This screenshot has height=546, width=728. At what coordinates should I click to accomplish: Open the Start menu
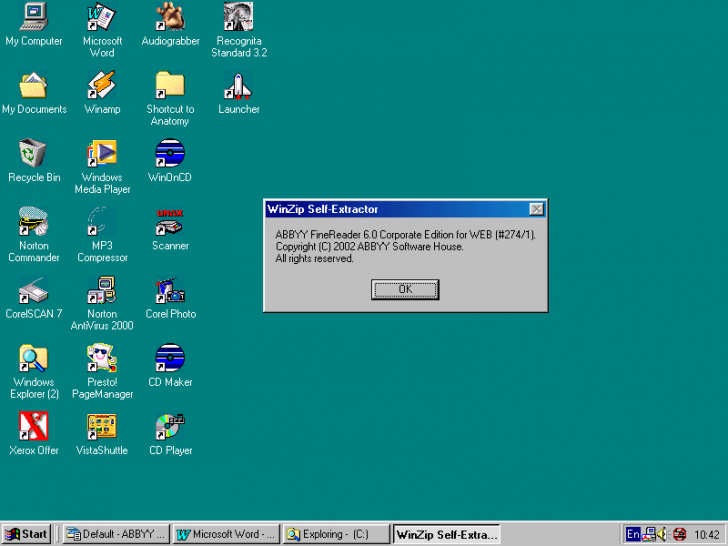pyautogui.click(x=26, y=534)
